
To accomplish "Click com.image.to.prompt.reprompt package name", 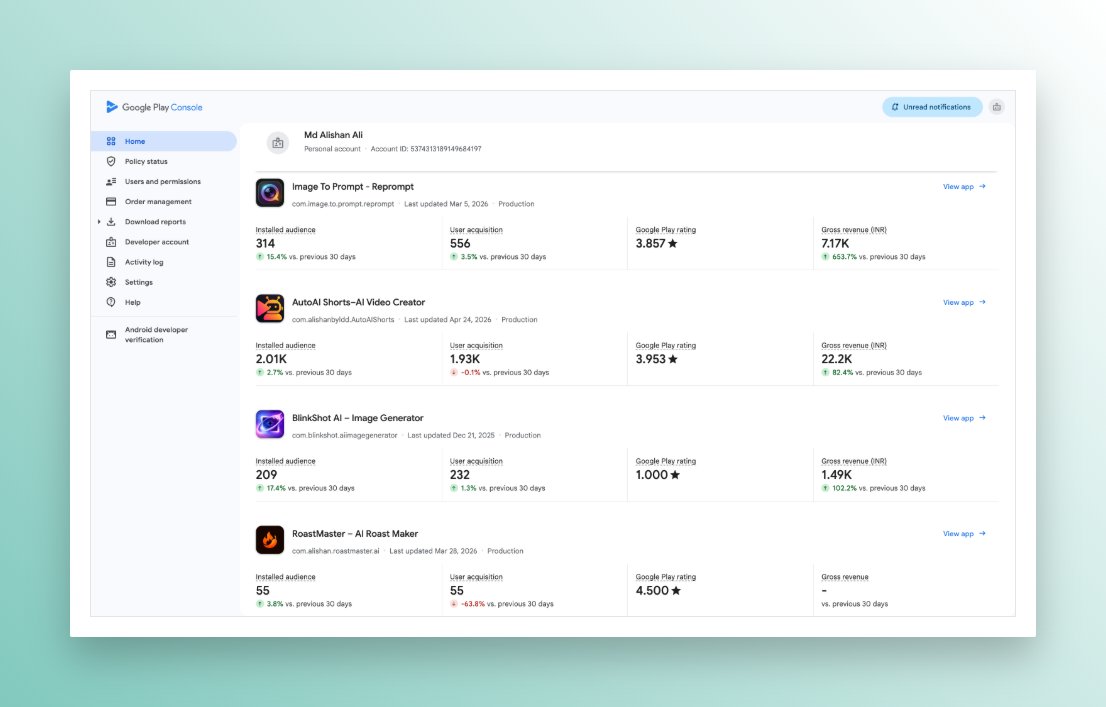I will (343, 204).
